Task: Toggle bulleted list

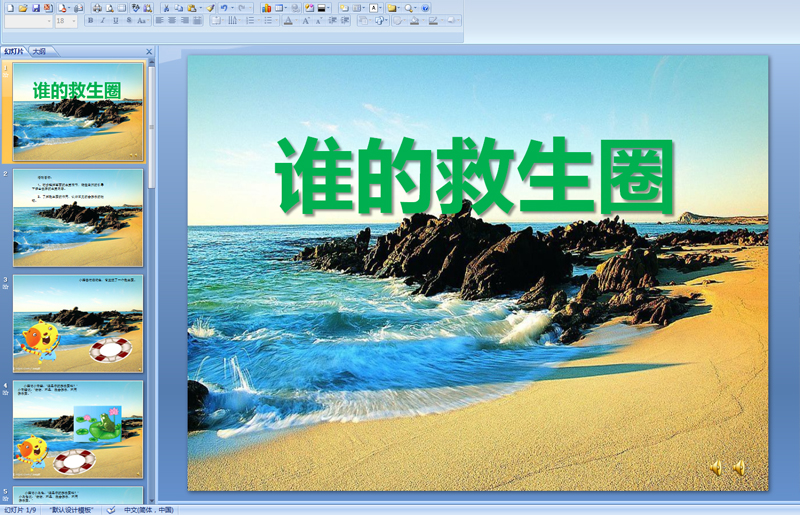Action: pyautogui.click(x=268, y=20)
